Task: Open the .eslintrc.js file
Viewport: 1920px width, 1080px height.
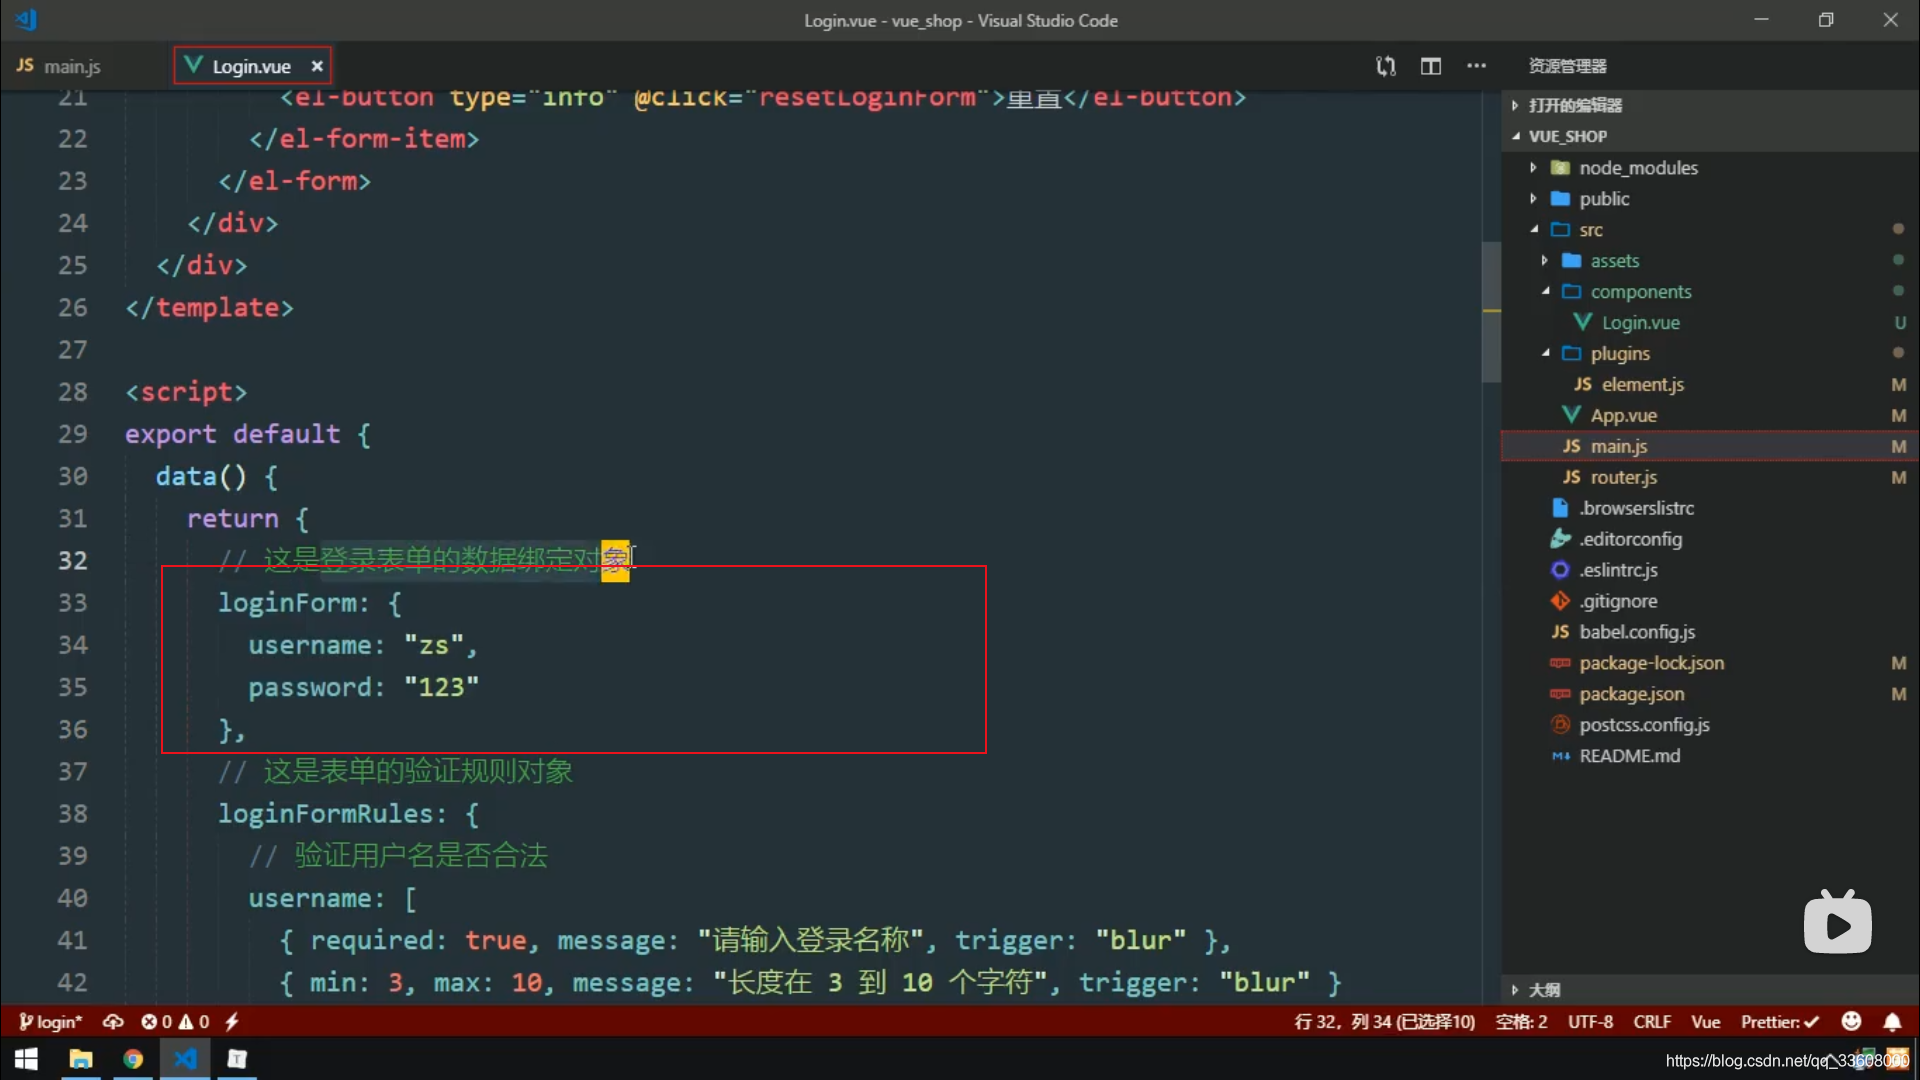Action: tap(1618, 571)
